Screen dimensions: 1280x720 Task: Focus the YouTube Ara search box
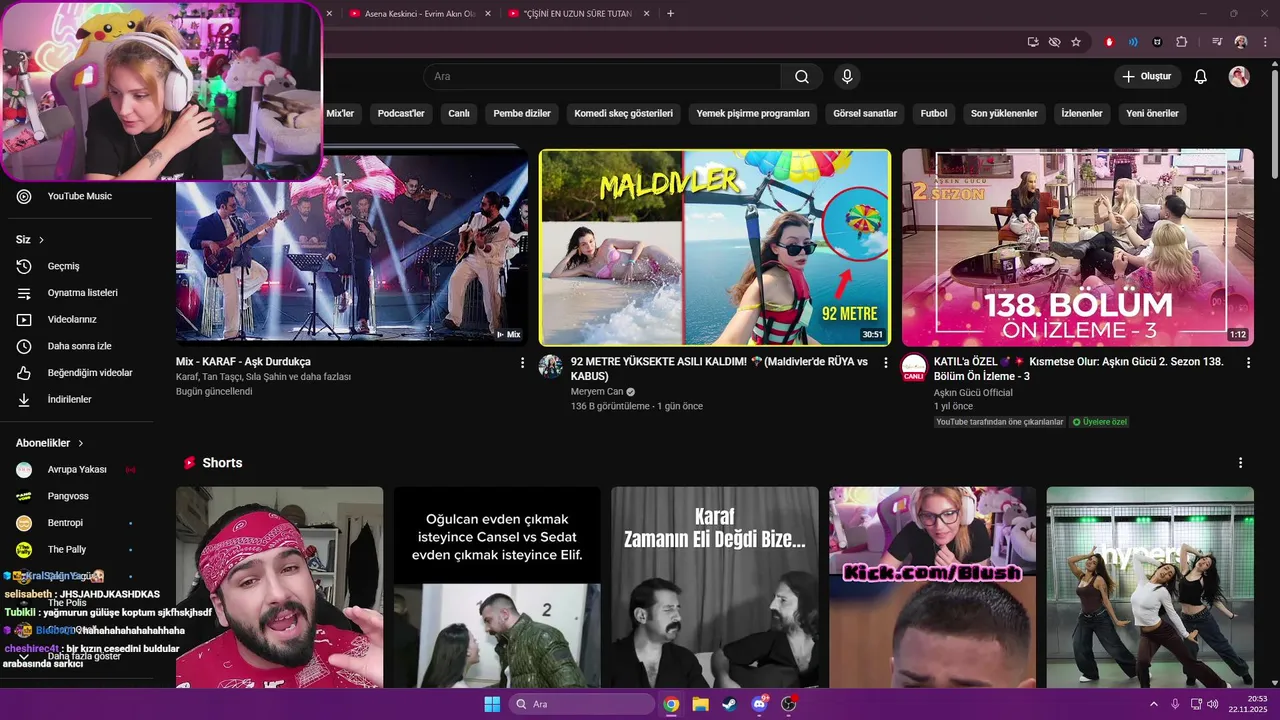click(x=603, y=77)
